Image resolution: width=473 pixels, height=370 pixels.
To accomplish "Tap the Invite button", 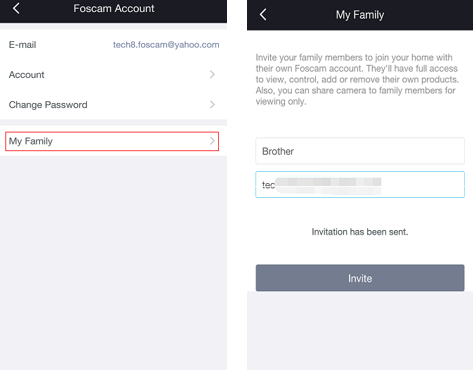I will (x=360, y=278).
